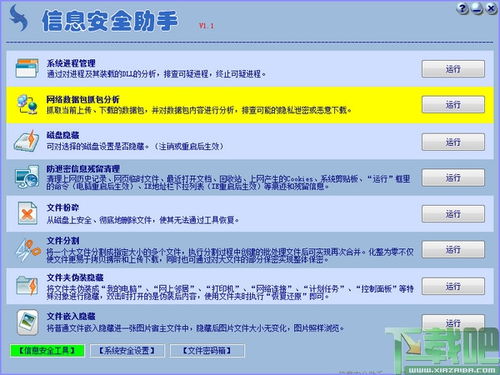The height and width of the screenshot is (375, 500).
Task: Click 运行 for 文件夹伪装隐藏
Action: click(453, 286)
